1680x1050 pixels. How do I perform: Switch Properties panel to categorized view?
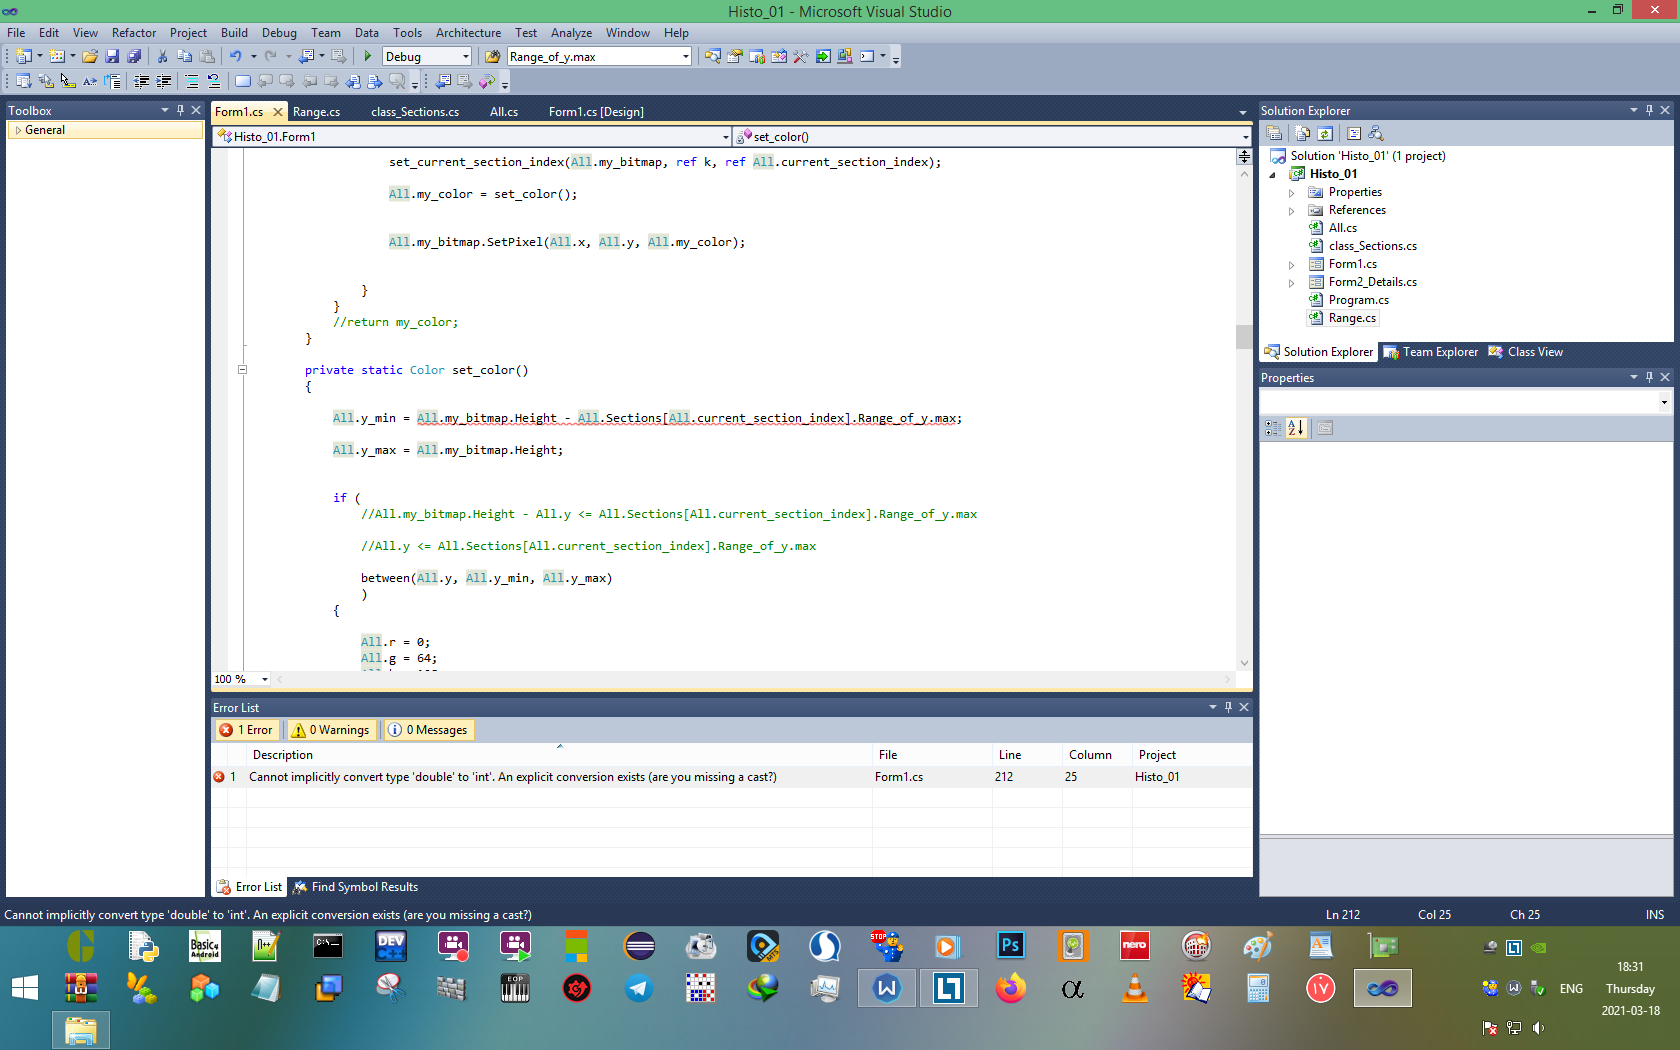1272,428
